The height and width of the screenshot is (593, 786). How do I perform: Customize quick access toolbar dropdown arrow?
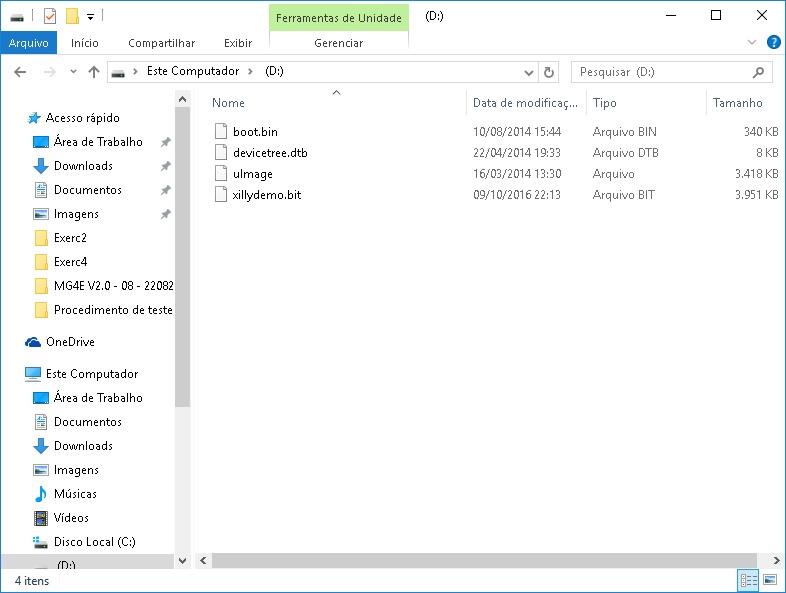(90, 17)
